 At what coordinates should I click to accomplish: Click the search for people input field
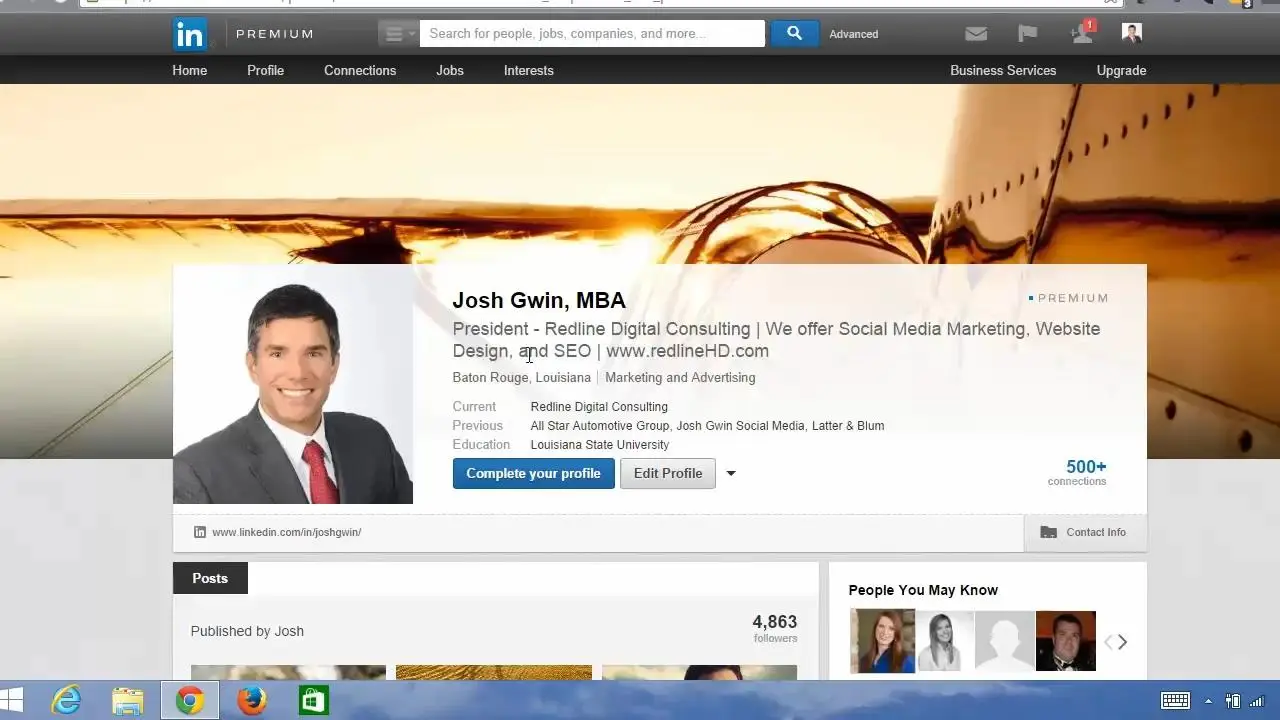[x=592, y=34]
